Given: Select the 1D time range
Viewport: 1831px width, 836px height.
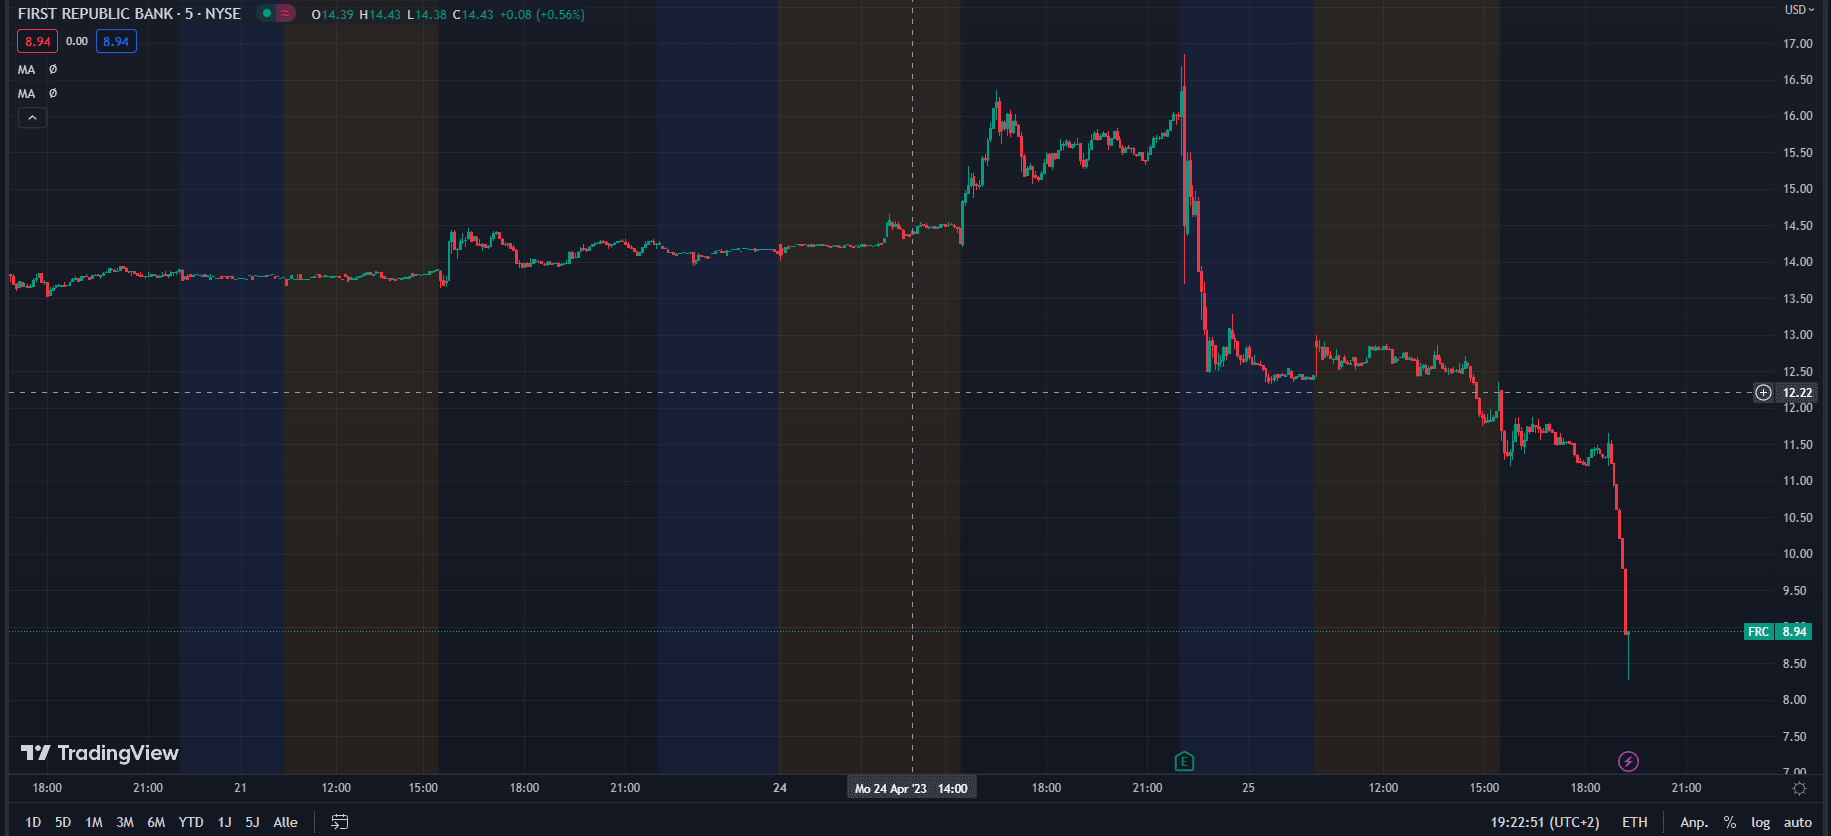Looking at the screenshot, I should tap(33, 822).
